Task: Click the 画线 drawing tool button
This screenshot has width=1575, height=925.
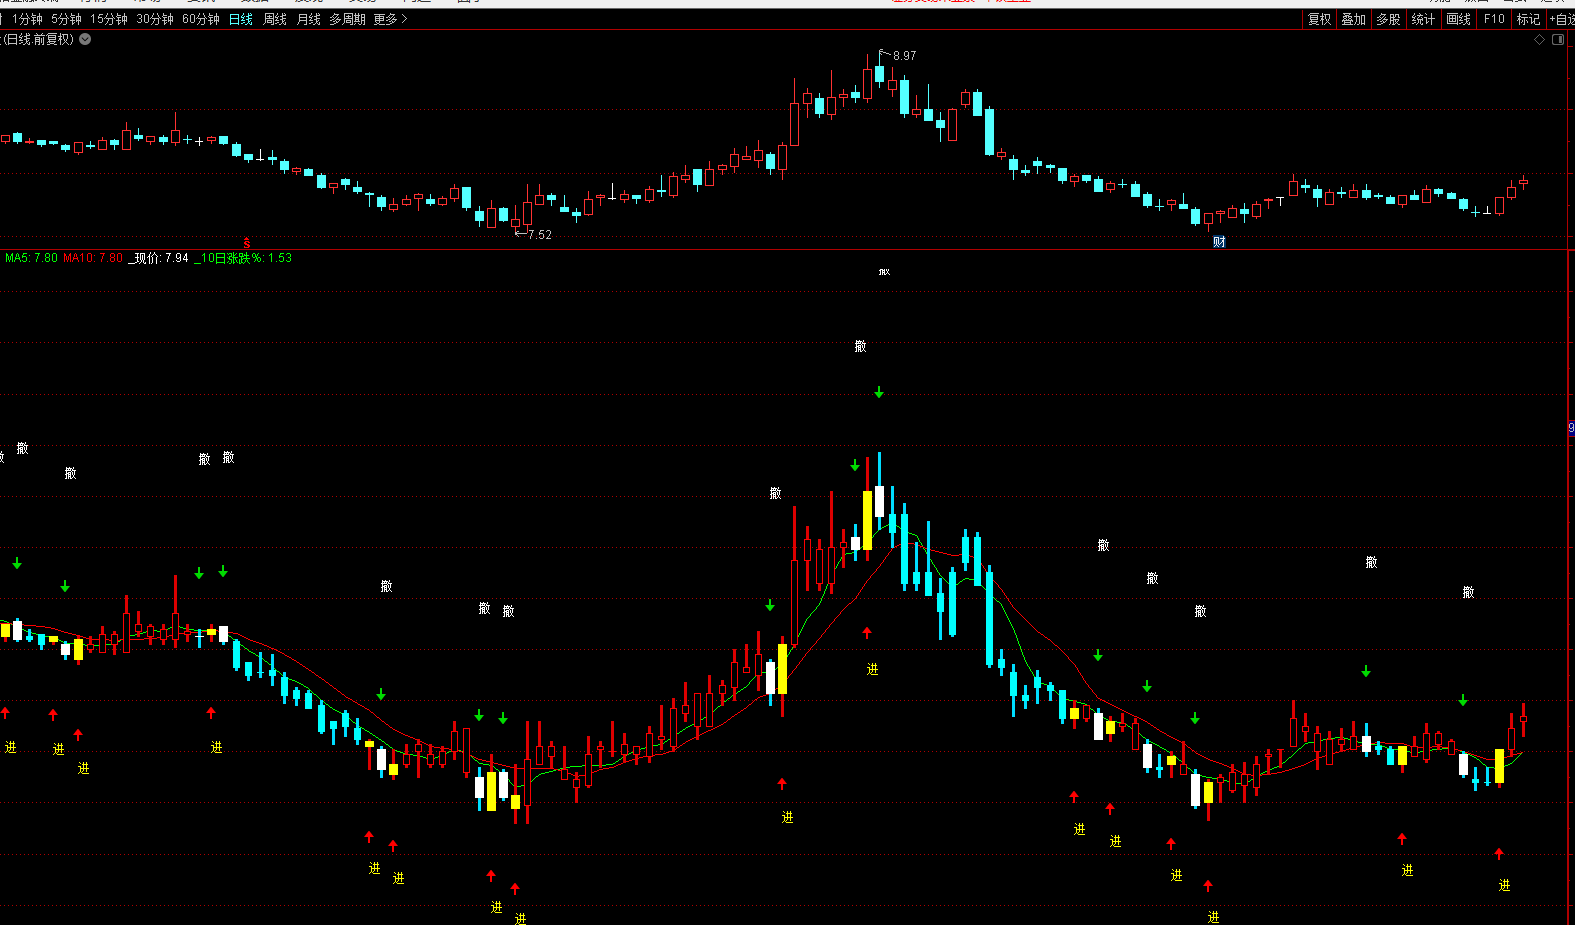Action: tap(1458, 19)
